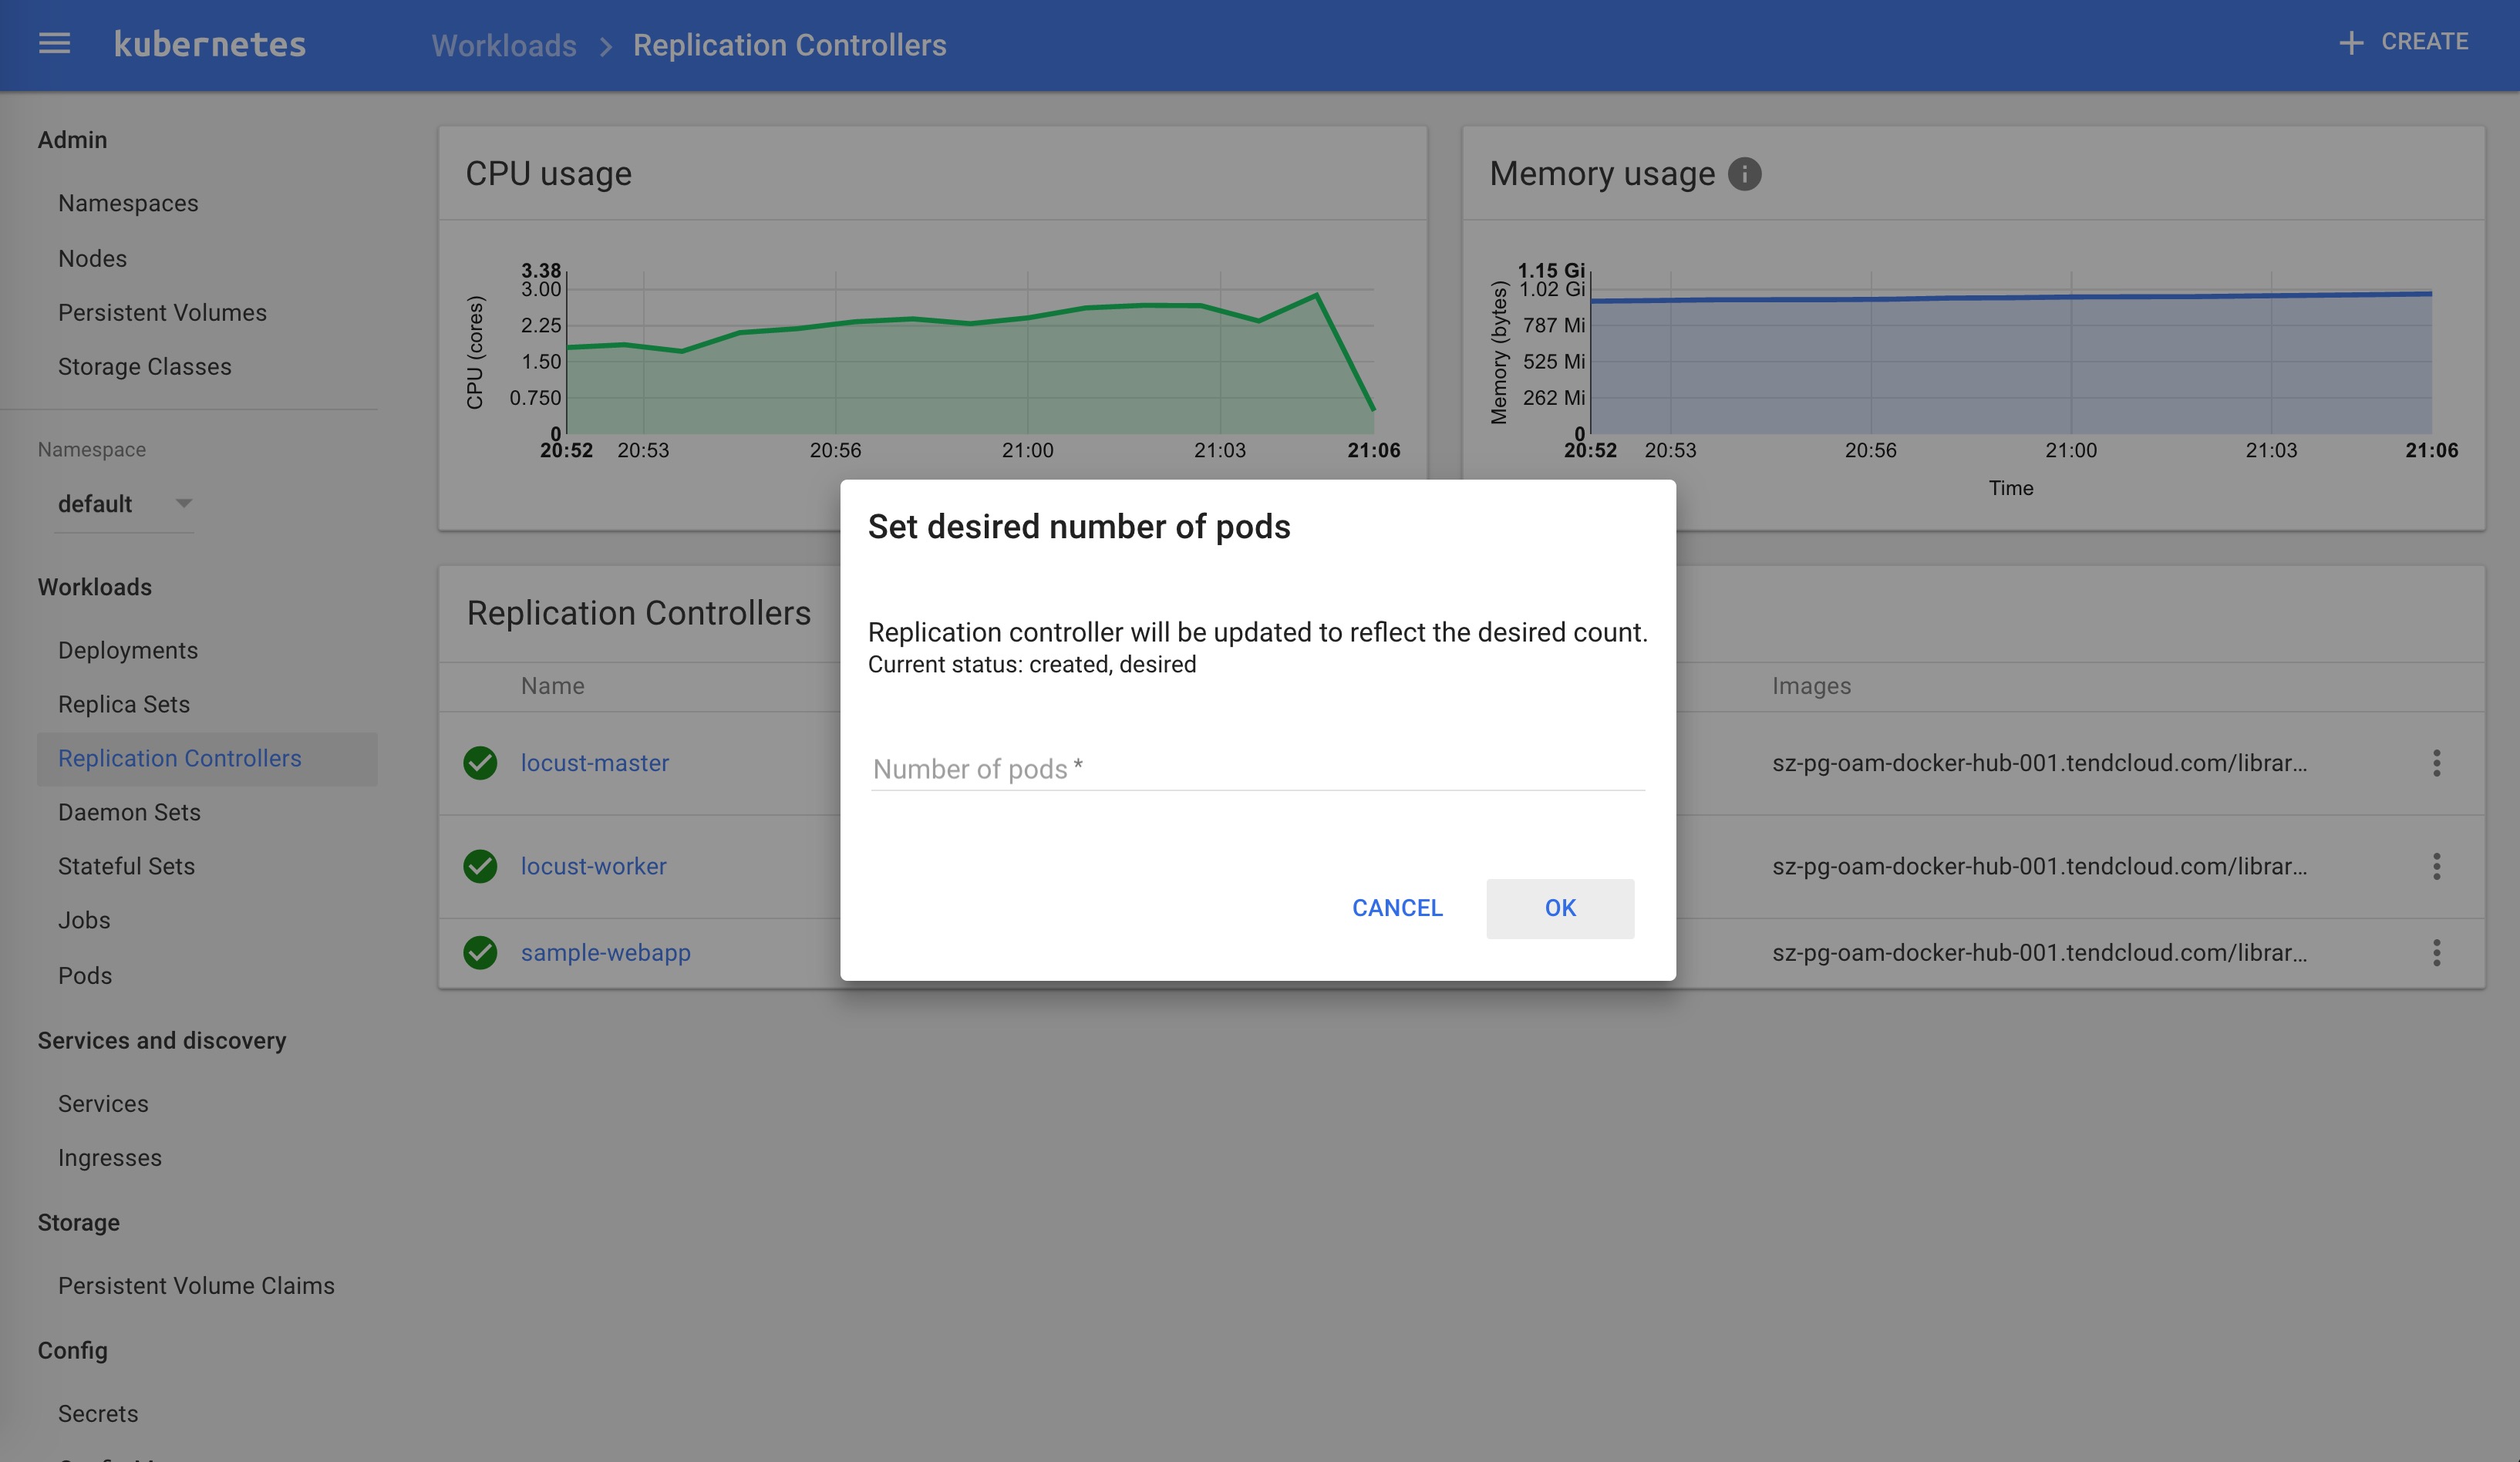Click the three-dot menu icon for sample-webapp
This screenshot has height=1462, width=2520.
click(x=2437, y=952)
